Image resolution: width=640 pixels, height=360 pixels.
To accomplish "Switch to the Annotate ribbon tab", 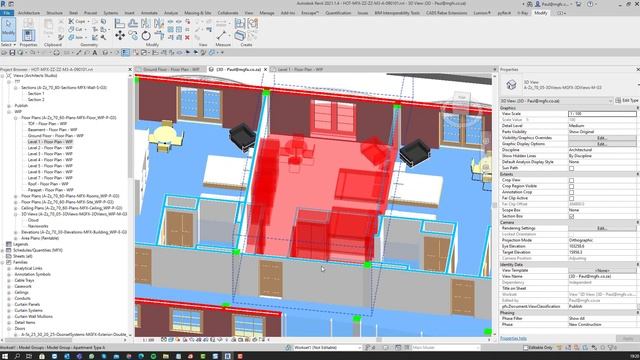I will click(x=149, y=13).
